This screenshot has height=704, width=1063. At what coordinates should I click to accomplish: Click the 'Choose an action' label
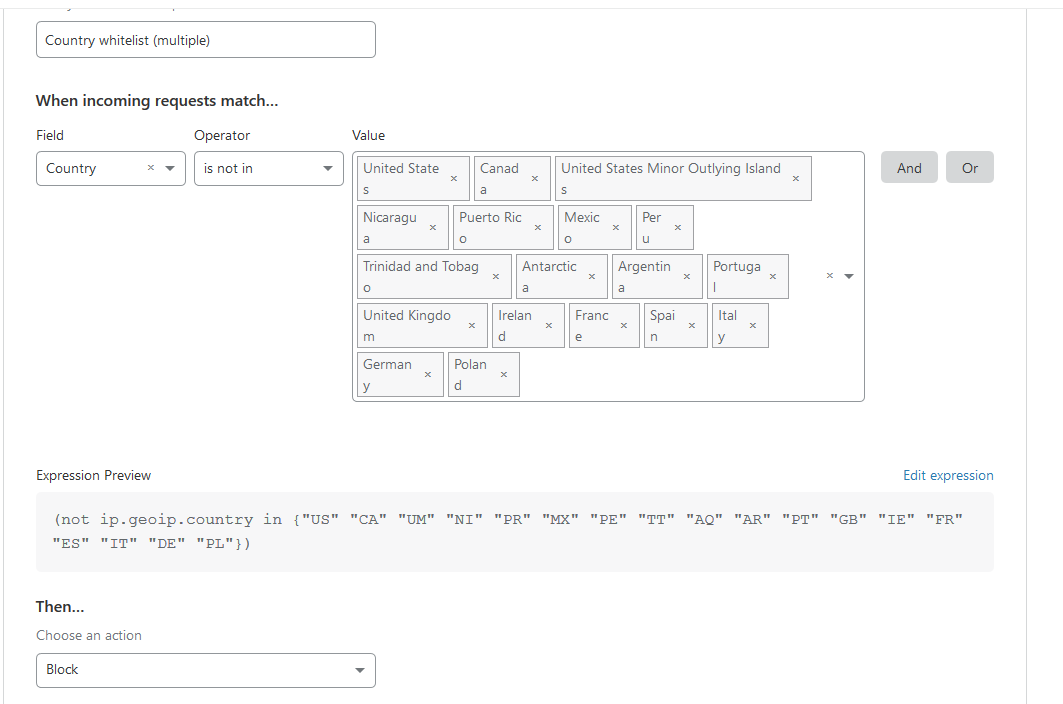point(89,635)
